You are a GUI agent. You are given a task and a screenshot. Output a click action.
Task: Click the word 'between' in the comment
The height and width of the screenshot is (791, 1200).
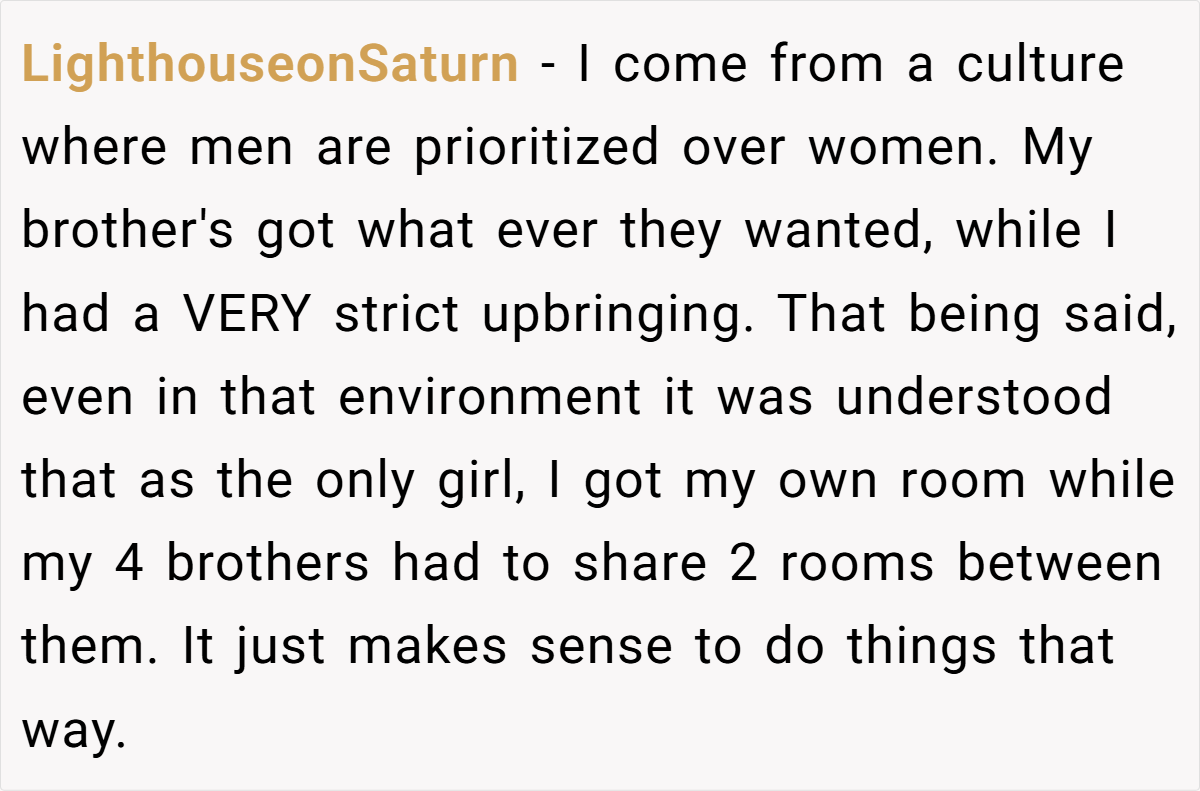point(1060,564)
